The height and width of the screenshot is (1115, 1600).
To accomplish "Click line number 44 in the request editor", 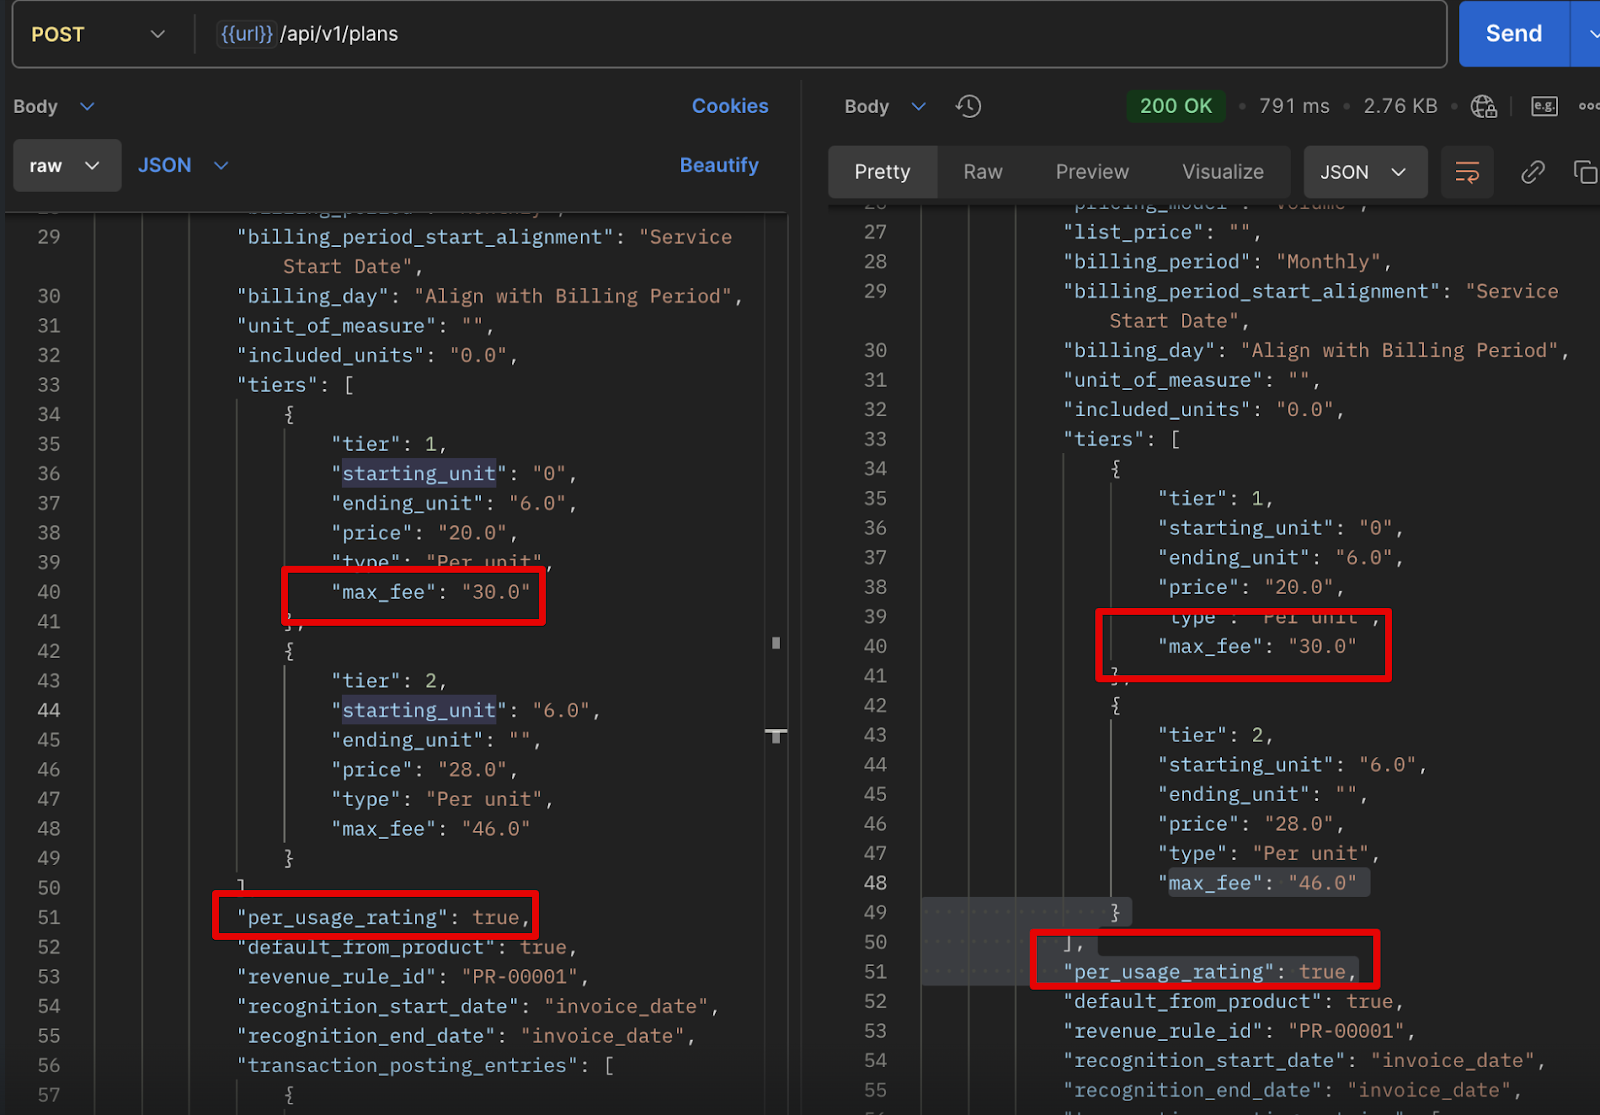I will coord(48,710).
